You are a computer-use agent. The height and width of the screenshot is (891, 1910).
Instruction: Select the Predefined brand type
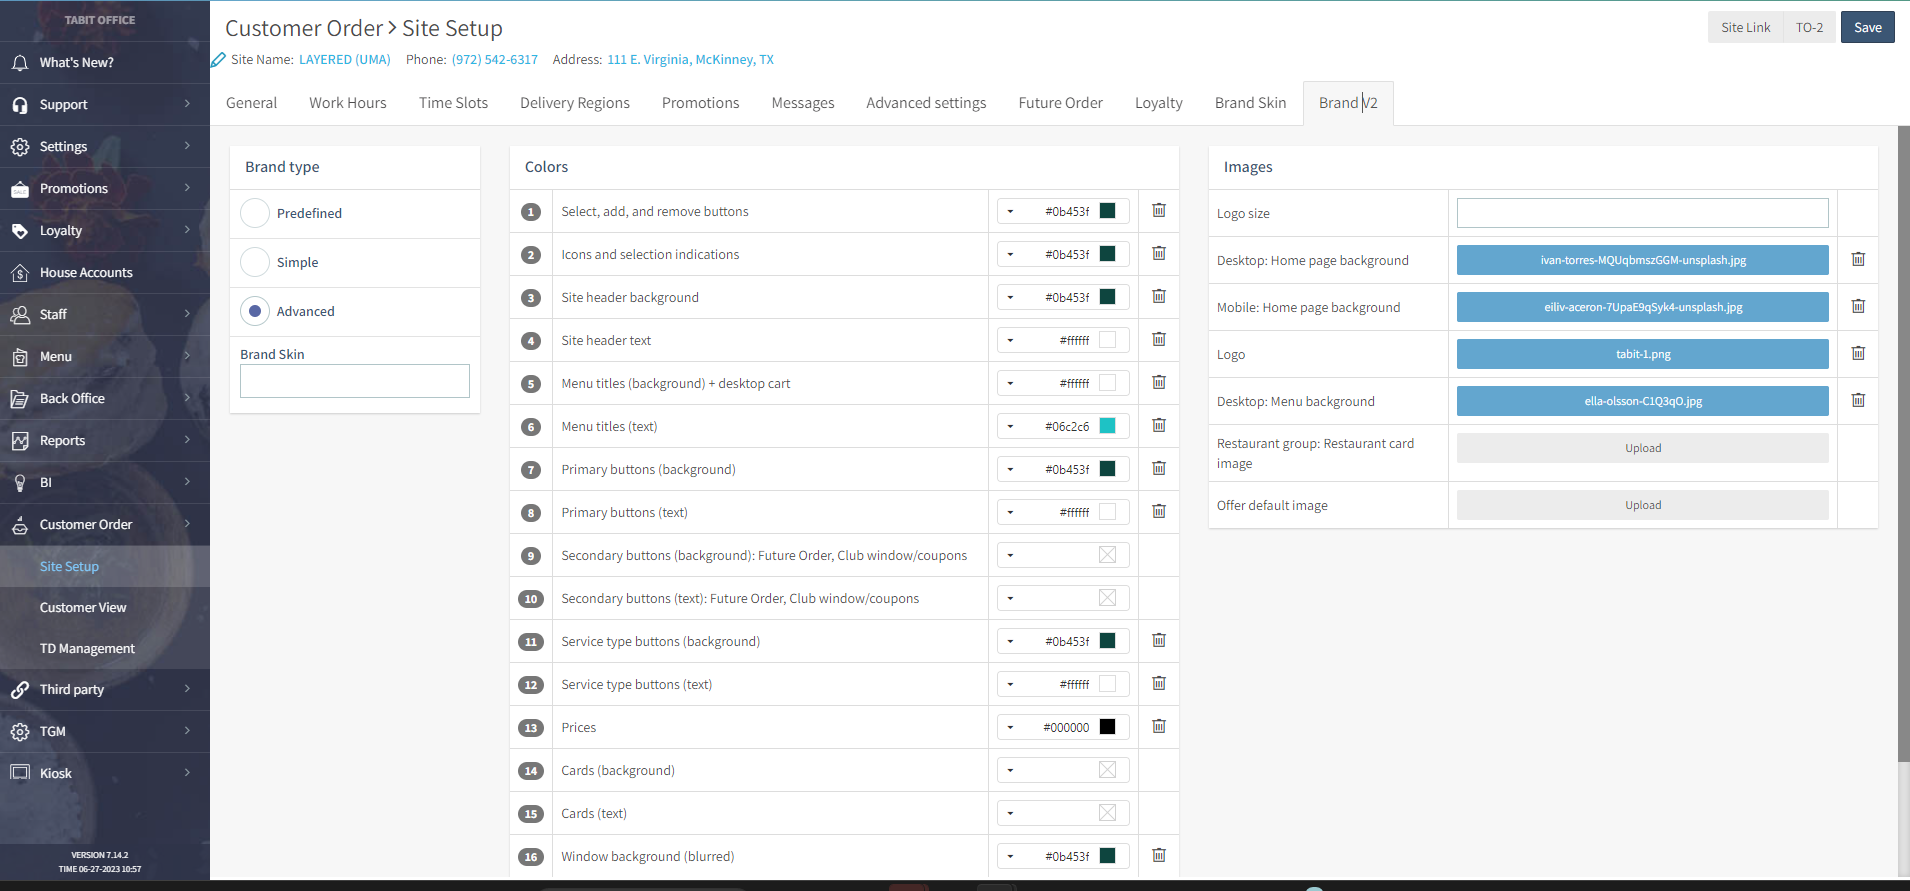pyautogui.click(x=255, y=213)
